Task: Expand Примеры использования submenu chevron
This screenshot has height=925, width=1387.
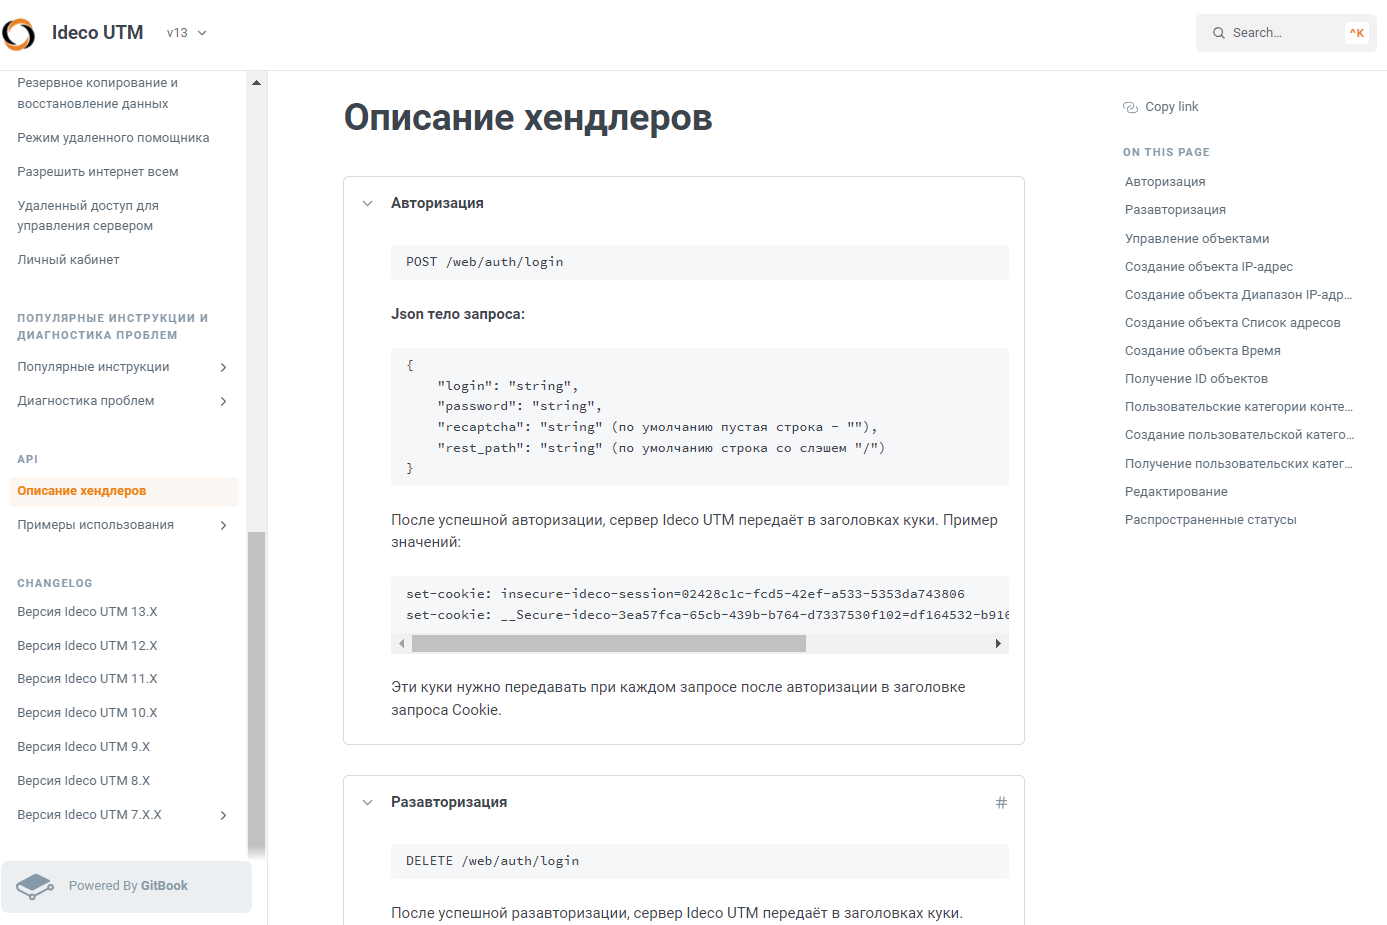Action: coord(224,525)
